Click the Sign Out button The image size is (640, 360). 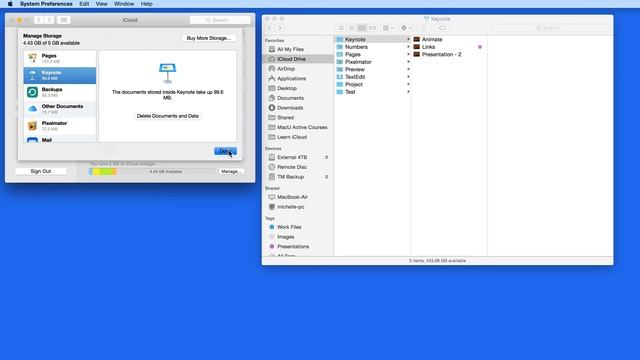click(x=41, y=171)
